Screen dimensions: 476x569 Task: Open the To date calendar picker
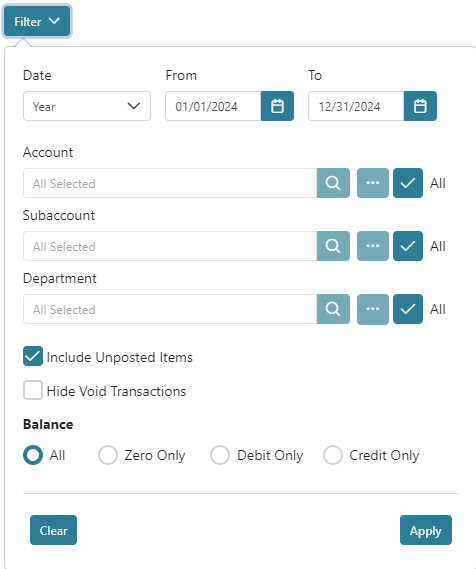pyautogui.click(x=420, y=106)
